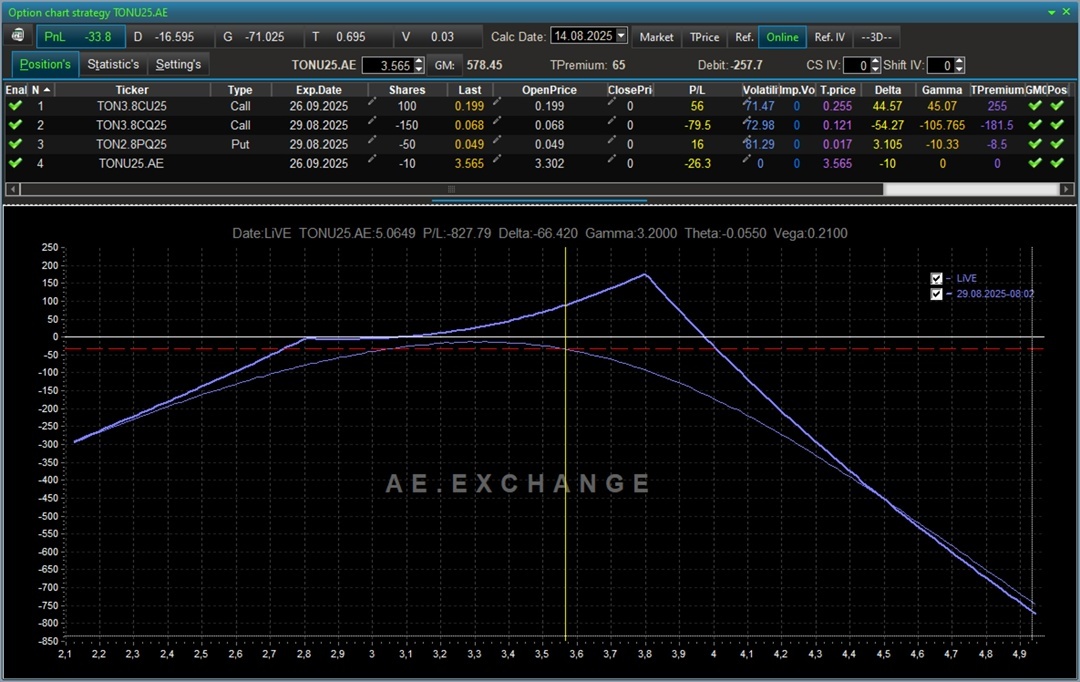Open the window title bar dropdown arrow

coord(1052,12)
